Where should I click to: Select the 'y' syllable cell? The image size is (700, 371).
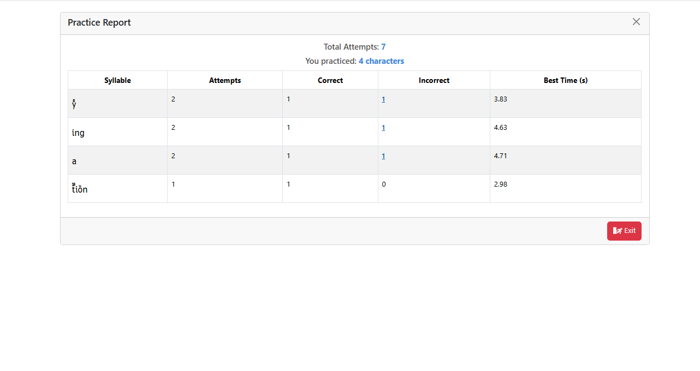click(x=118, y=104)
